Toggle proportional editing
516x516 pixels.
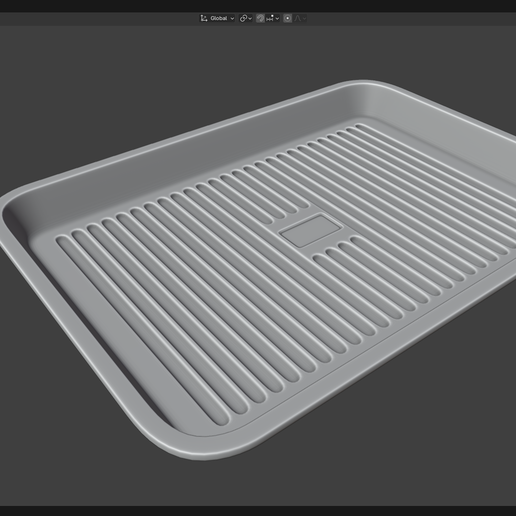[288, 18]
